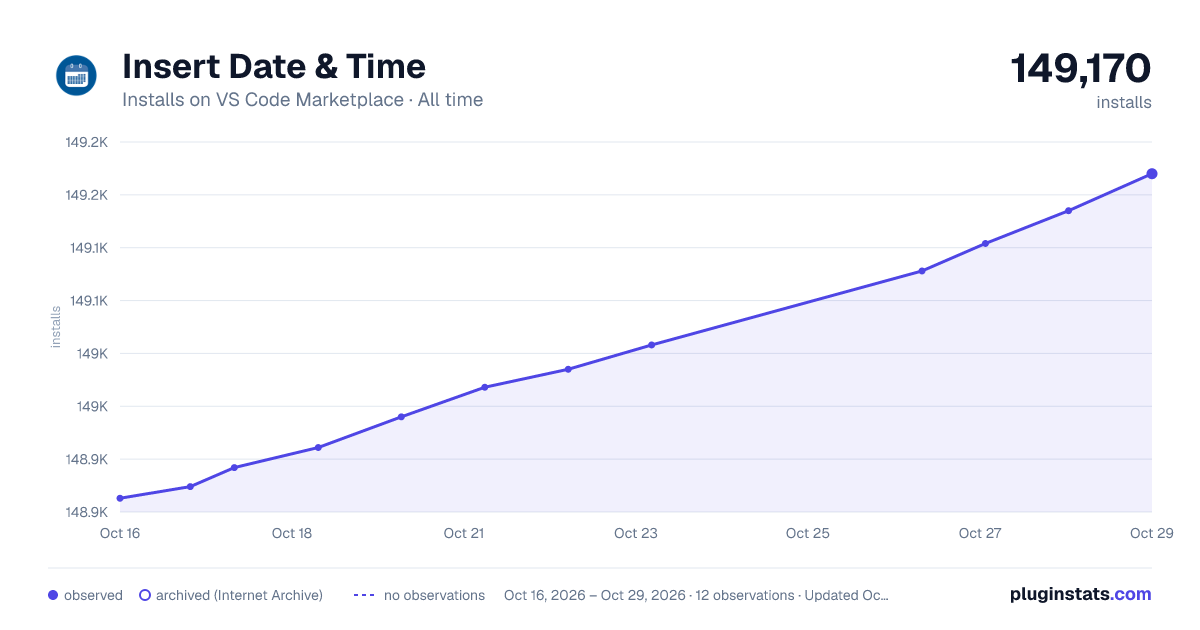Click the 'archived (Internet Archive)' legend label
The height and width of the screenshot is (630, 1200).
(239, 595)
